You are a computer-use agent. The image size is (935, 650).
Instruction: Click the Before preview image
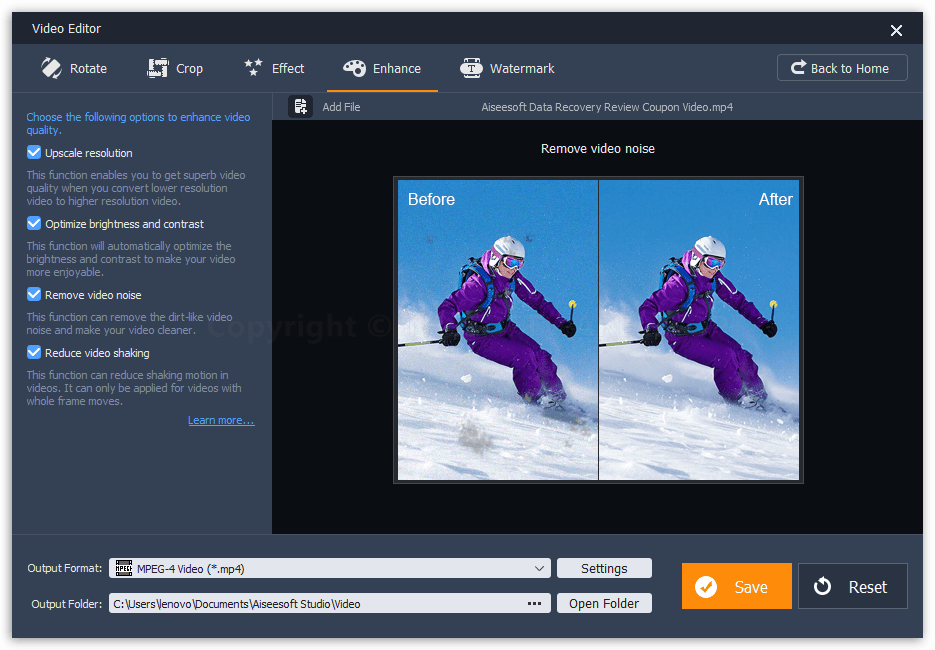[x=498, y=330]
